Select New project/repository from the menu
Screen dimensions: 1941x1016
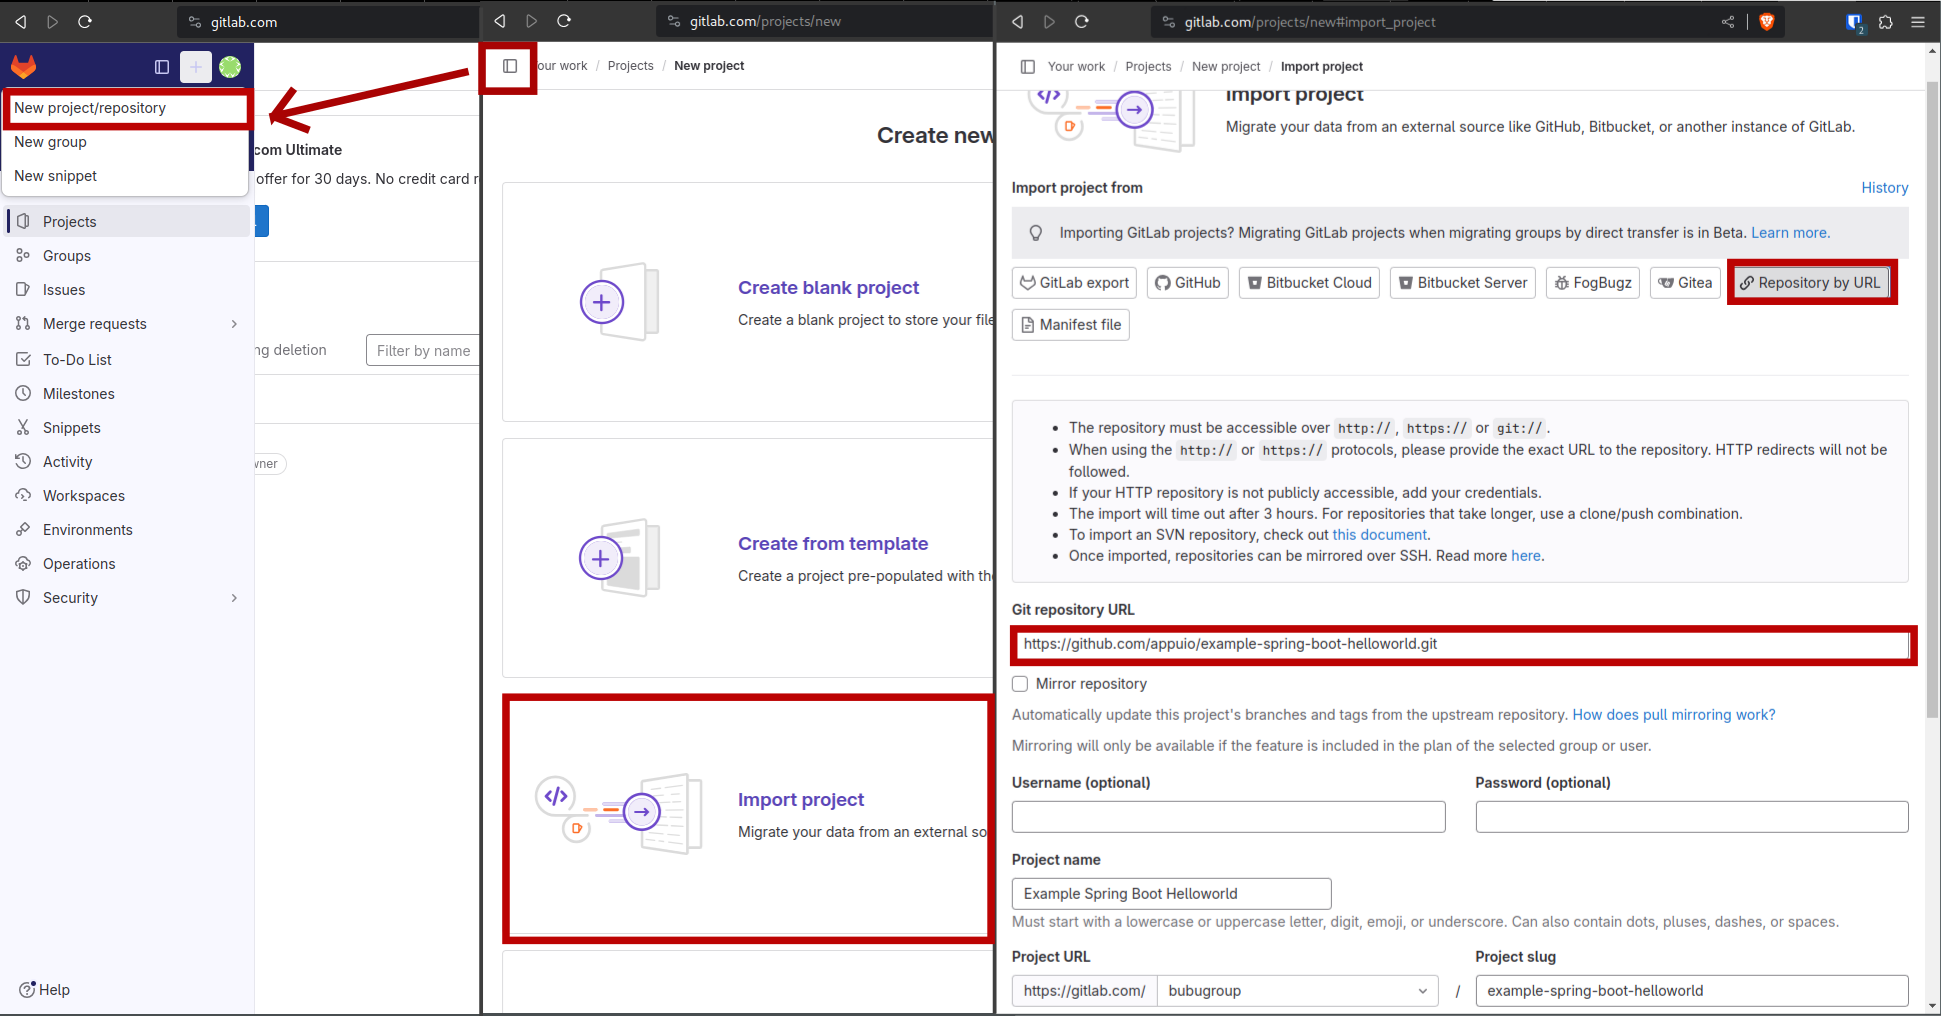[90, 107]
